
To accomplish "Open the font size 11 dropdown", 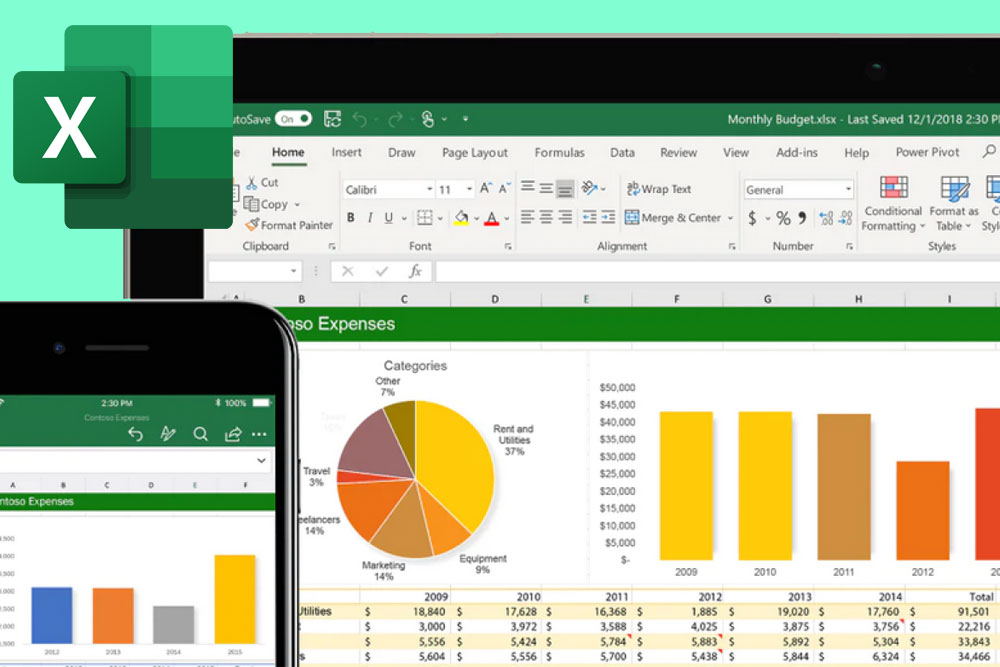I will coord(469,189).
